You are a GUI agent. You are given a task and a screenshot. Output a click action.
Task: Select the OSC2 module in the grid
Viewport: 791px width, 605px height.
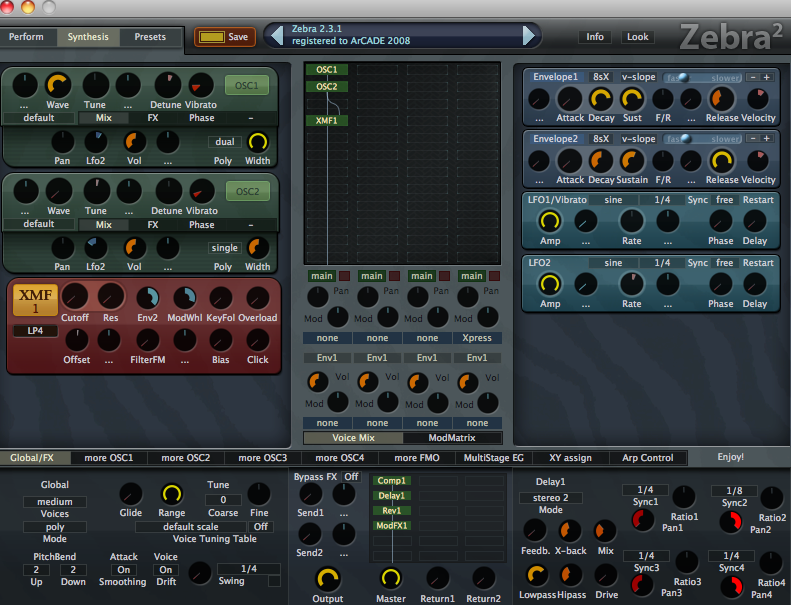coord(326,87)
